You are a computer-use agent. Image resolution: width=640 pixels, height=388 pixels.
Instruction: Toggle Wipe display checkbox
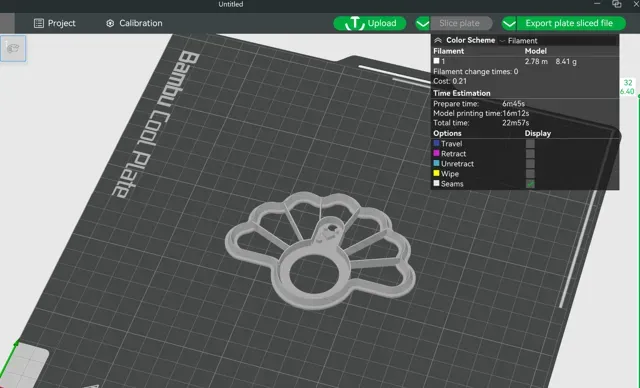(x=530, y=174)
